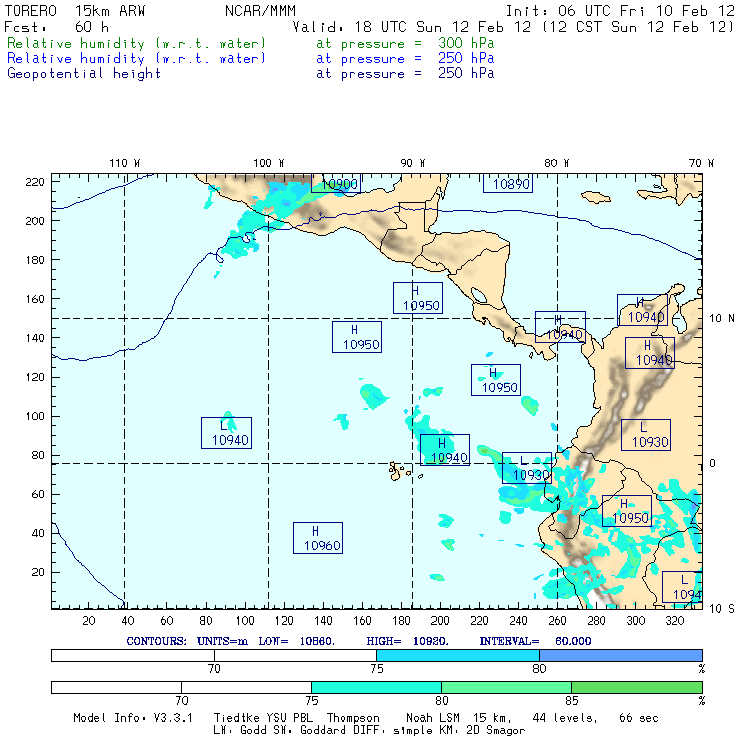Click the 'H 10940' box near the equator
This screenshot has width=740, height=740.
pos(445,450)
